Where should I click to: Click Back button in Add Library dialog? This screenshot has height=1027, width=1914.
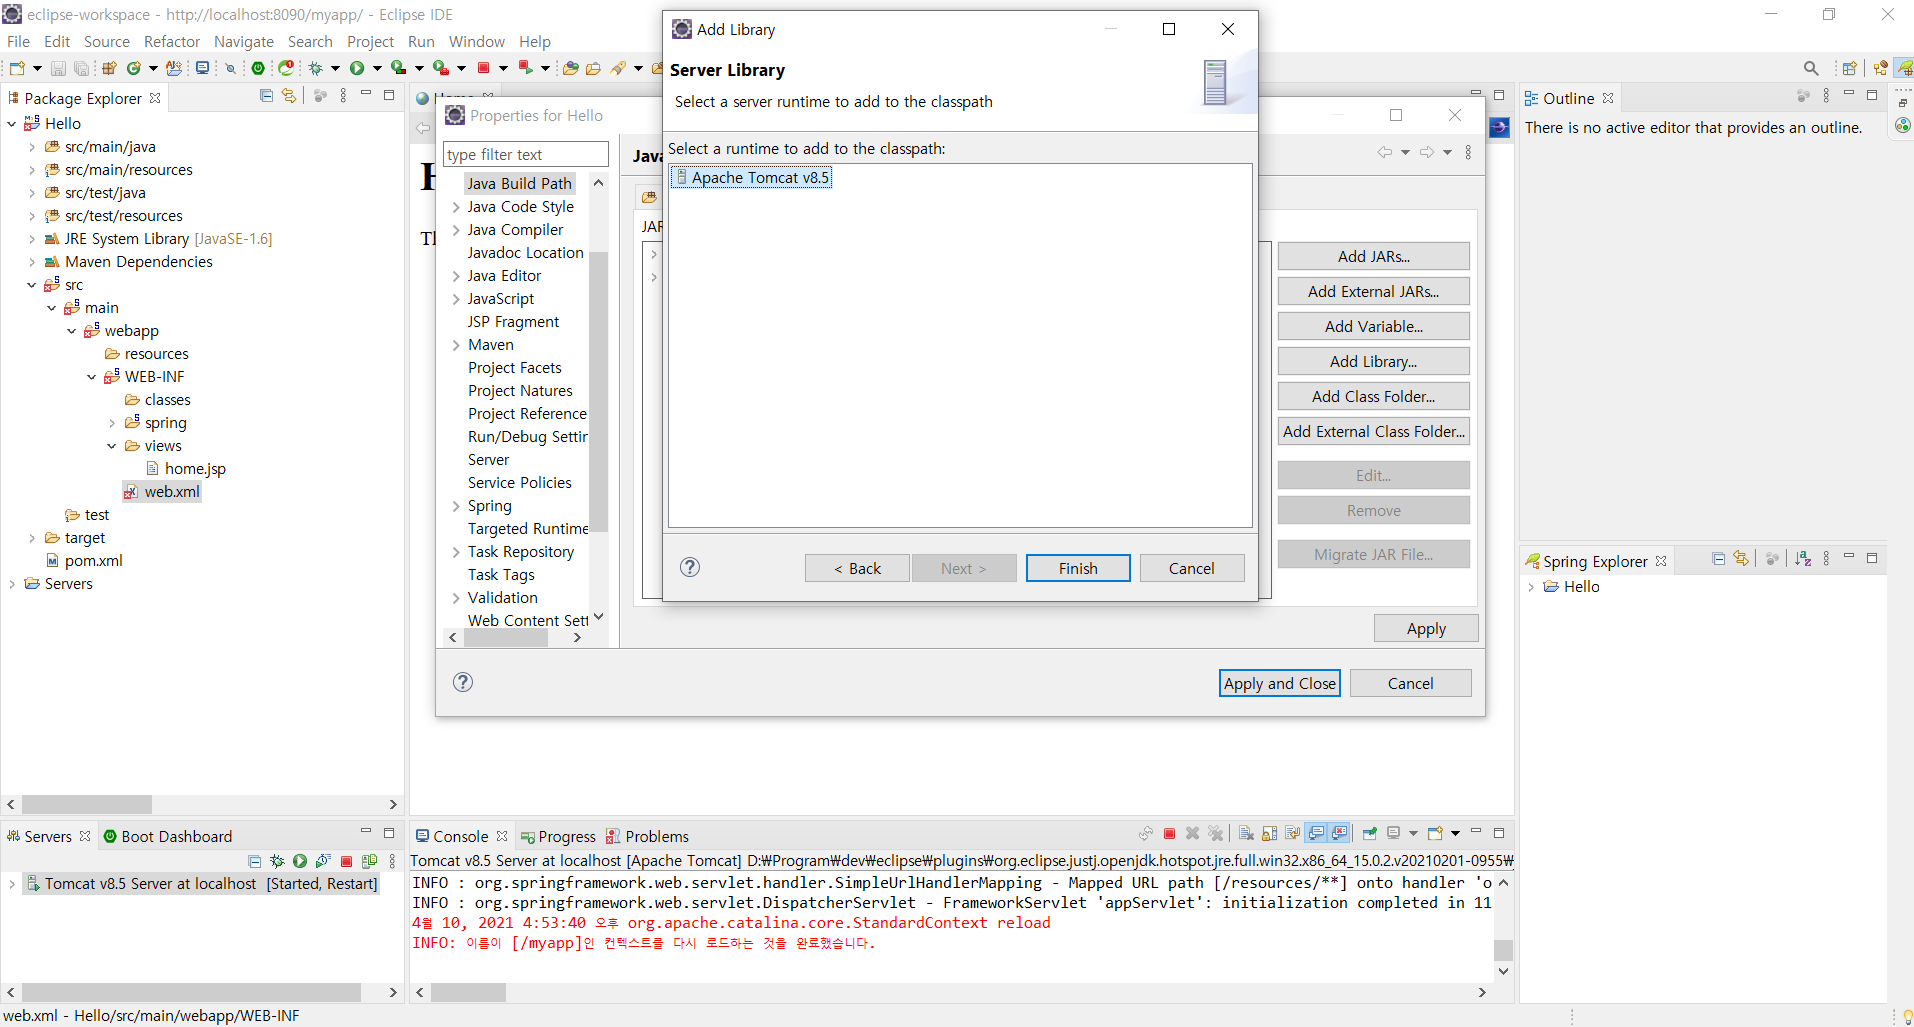click(x=857, y=568)
